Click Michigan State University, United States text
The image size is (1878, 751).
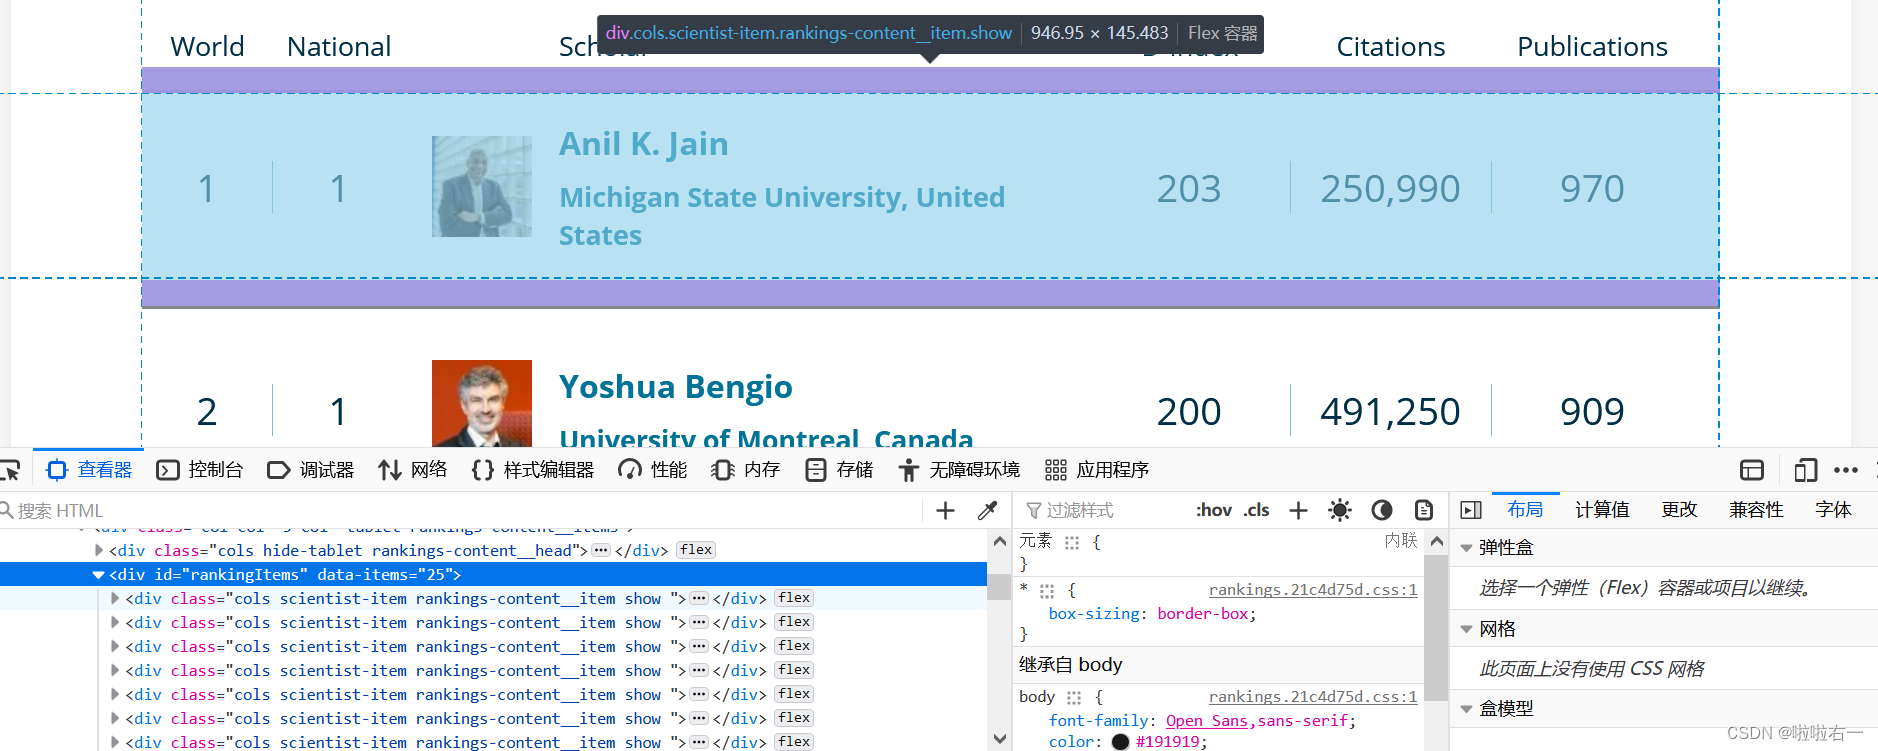(782, 216)
